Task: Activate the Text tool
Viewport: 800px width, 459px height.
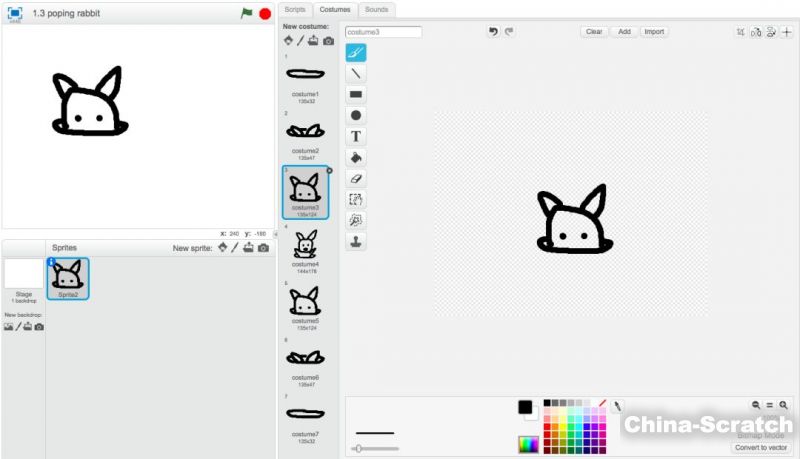Action: 356,136
